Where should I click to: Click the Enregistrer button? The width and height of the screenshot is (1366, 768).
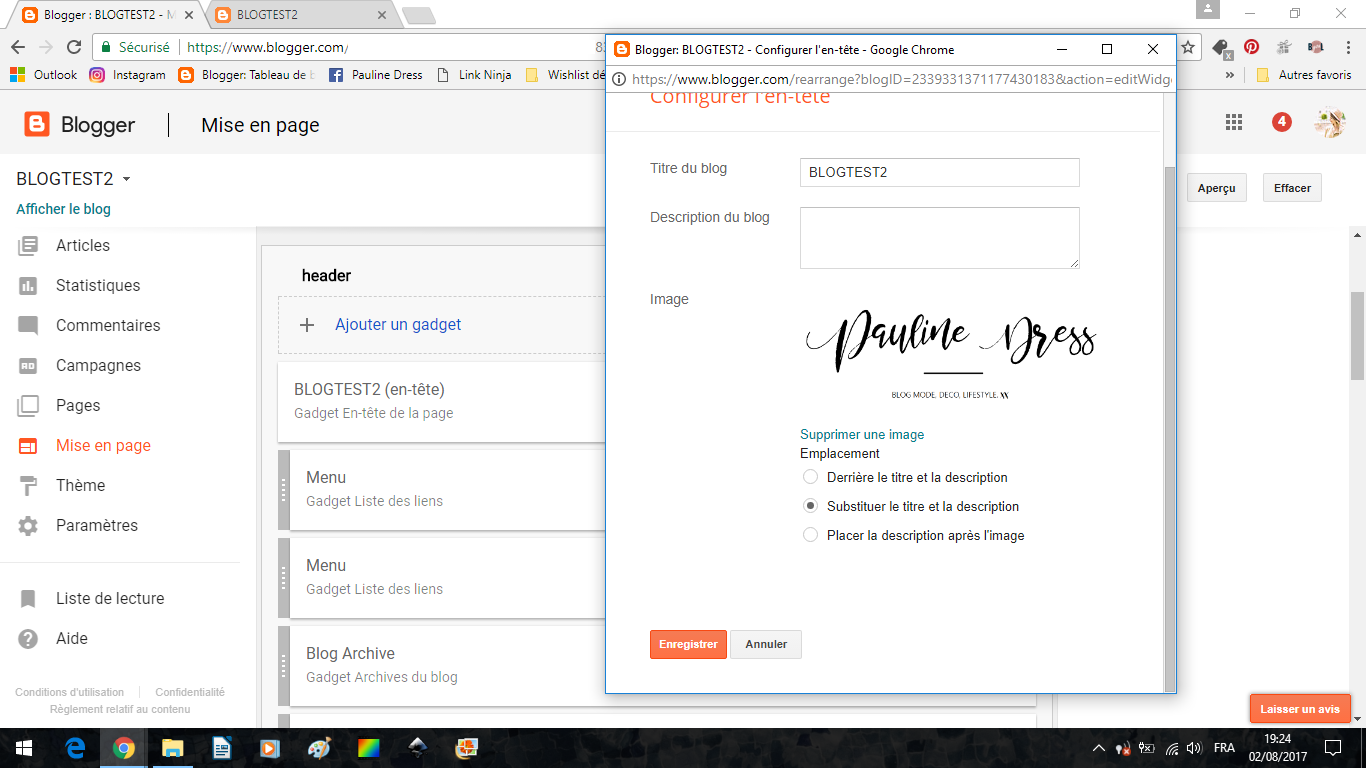pyautogui.click(x=688, y=644)
